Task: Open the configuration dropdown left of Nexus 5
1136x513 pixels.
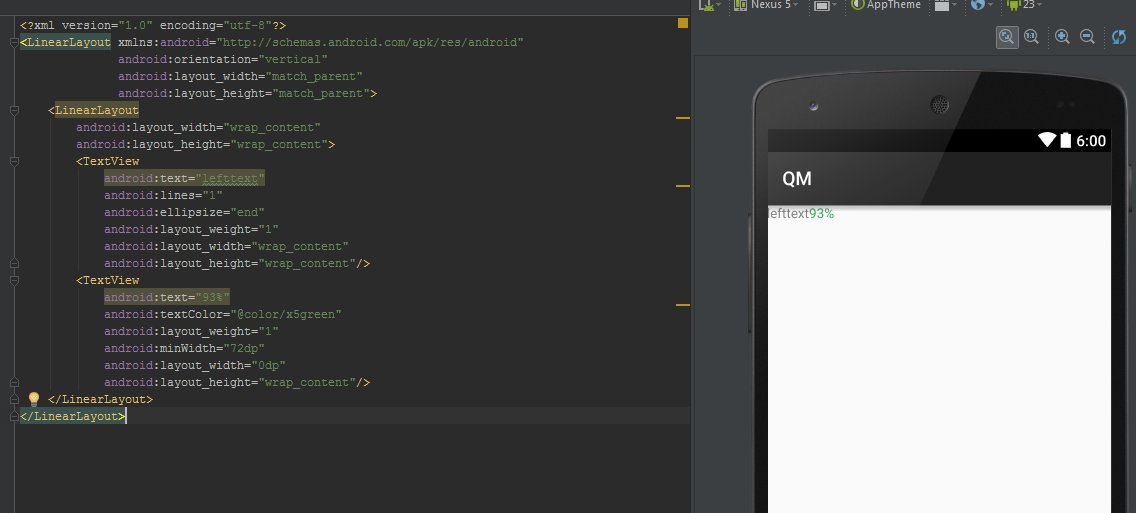Action: (710, 5)
